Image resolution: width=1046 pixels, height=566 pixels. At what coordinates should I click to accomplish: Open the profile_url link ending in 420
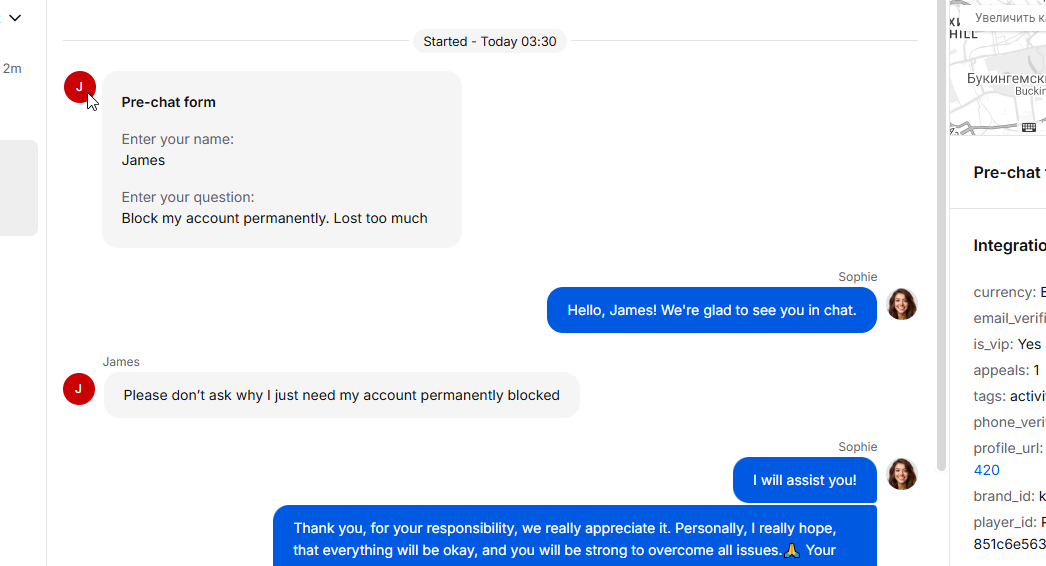pyautogui.click(x=986, y=470)
